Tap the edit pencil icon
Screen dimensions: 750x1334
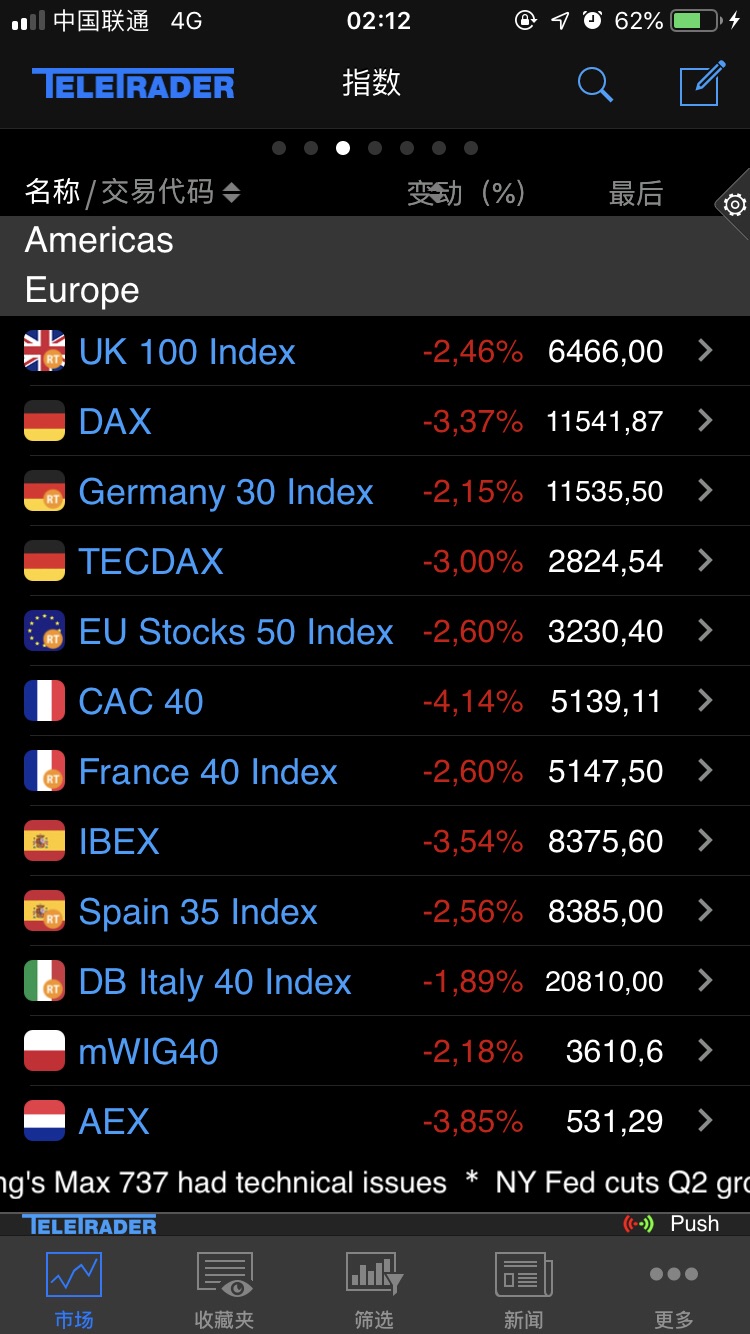702,83
